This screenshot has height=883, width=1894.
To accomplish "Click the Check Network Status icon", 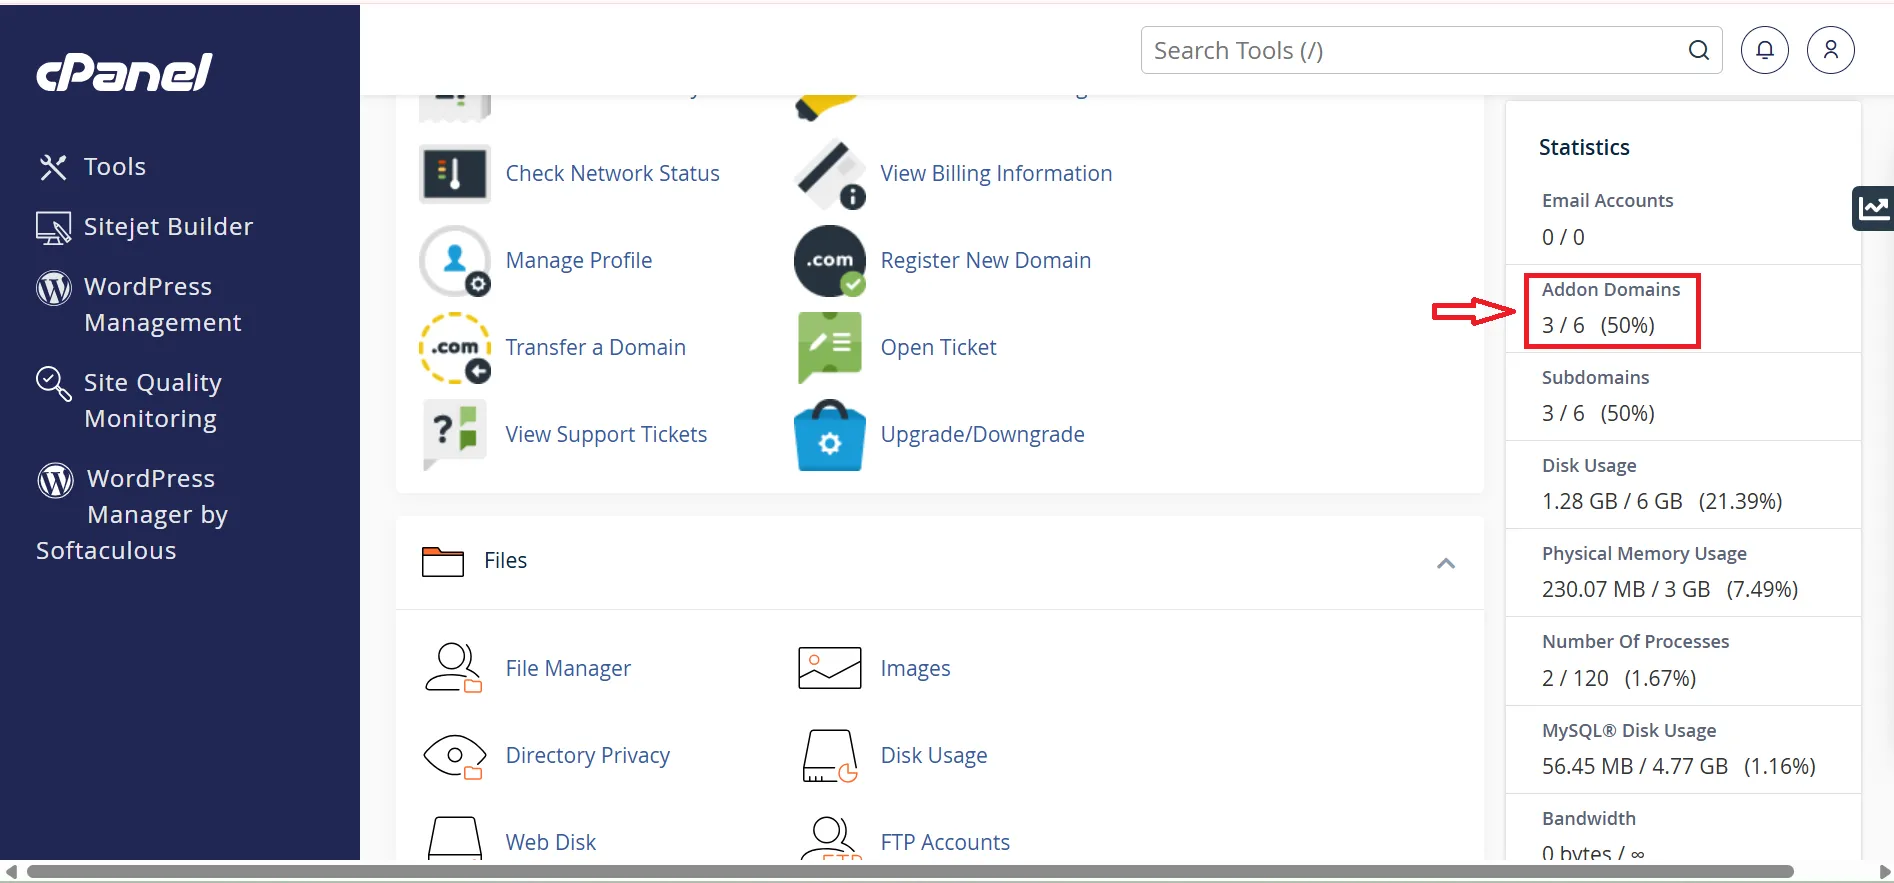I will pyautogui.click(x=455, y=174).
